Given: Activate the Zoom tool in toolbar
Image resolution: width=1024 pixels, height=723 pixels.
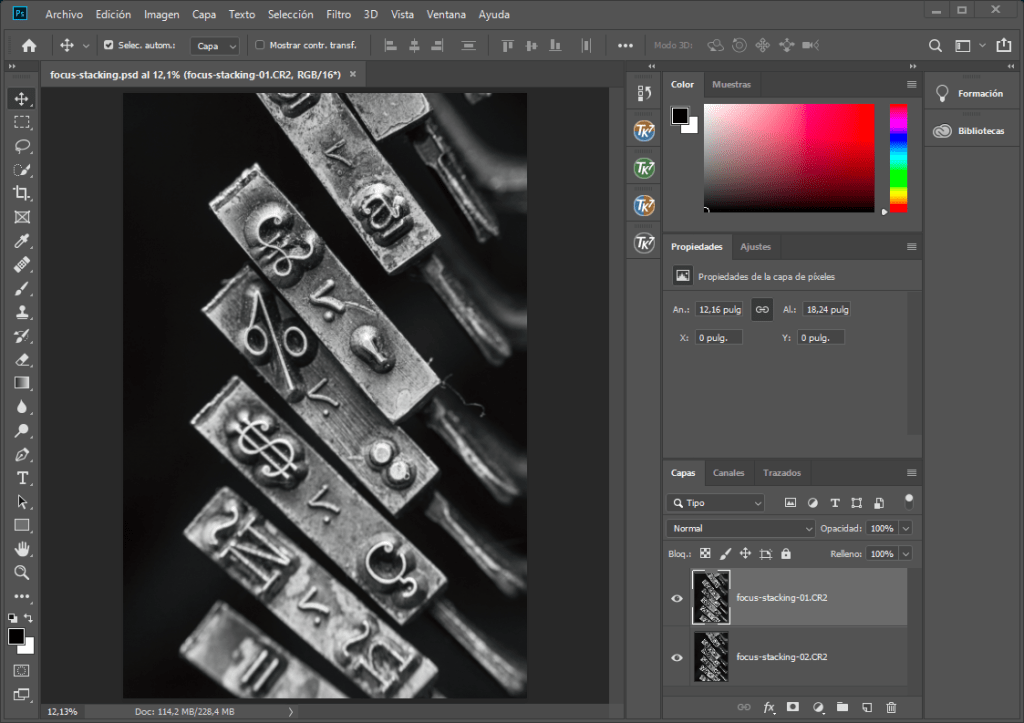Looking at the screenshot, I should coord(21,572).
